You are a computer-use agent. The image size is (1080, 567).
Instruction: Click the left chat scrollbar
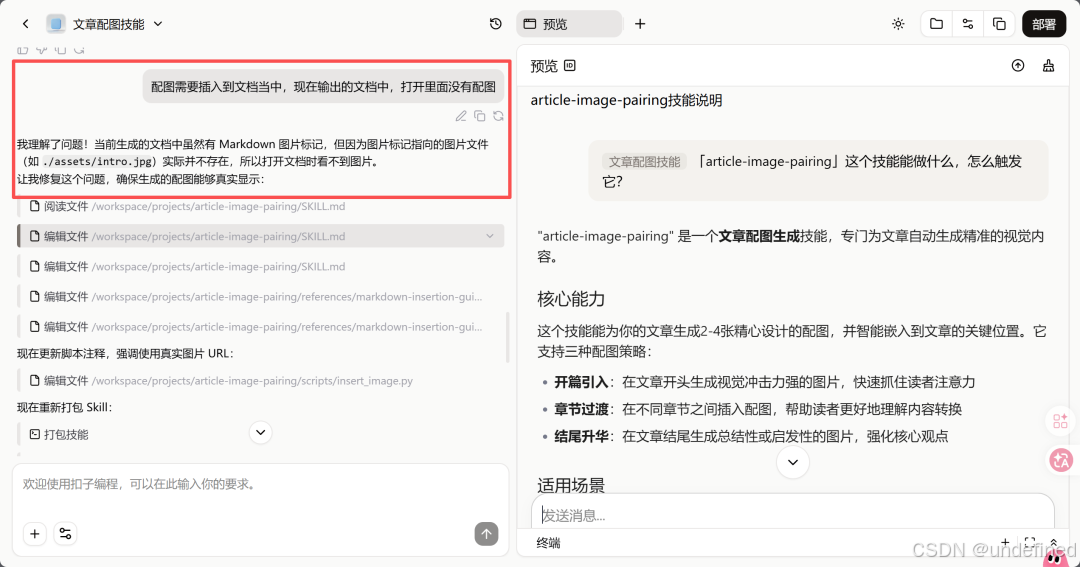click(508, 338)
